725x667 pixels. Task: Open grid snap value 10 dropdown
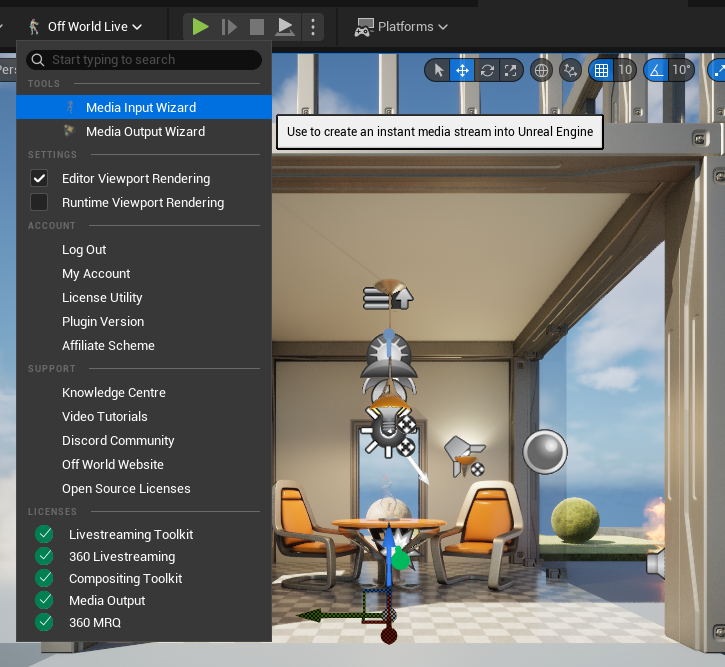625,70
